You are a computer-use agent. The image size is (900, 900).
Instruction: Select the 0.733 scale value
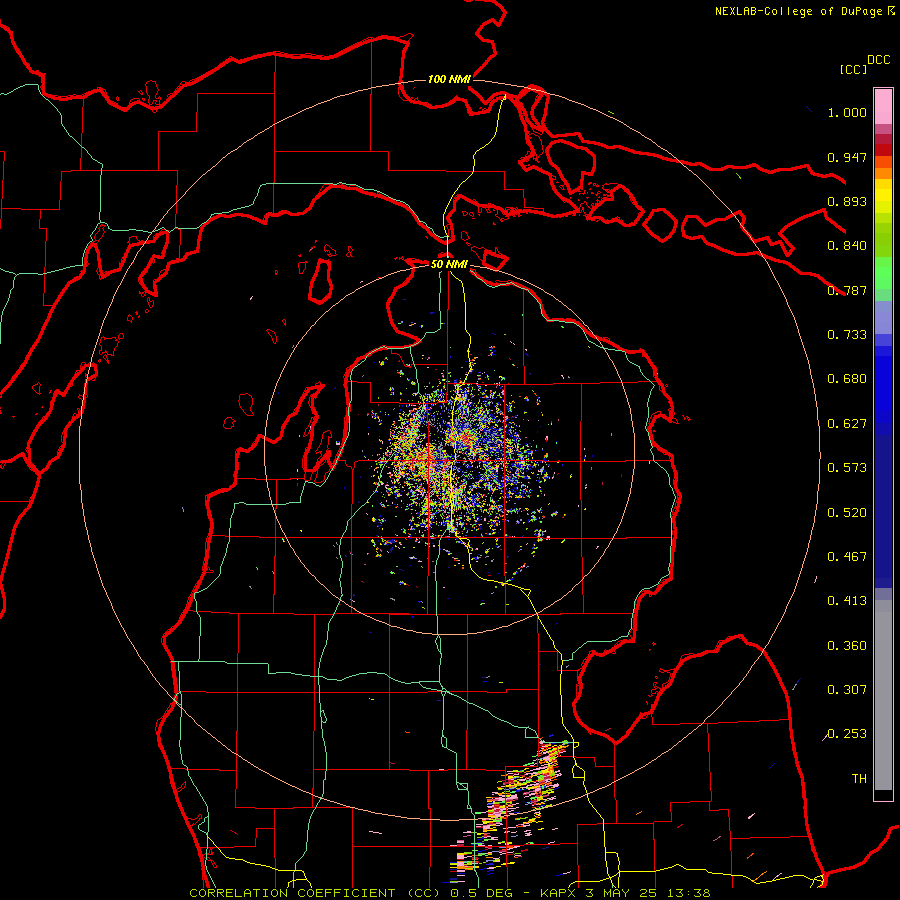[x=847, y=335]
